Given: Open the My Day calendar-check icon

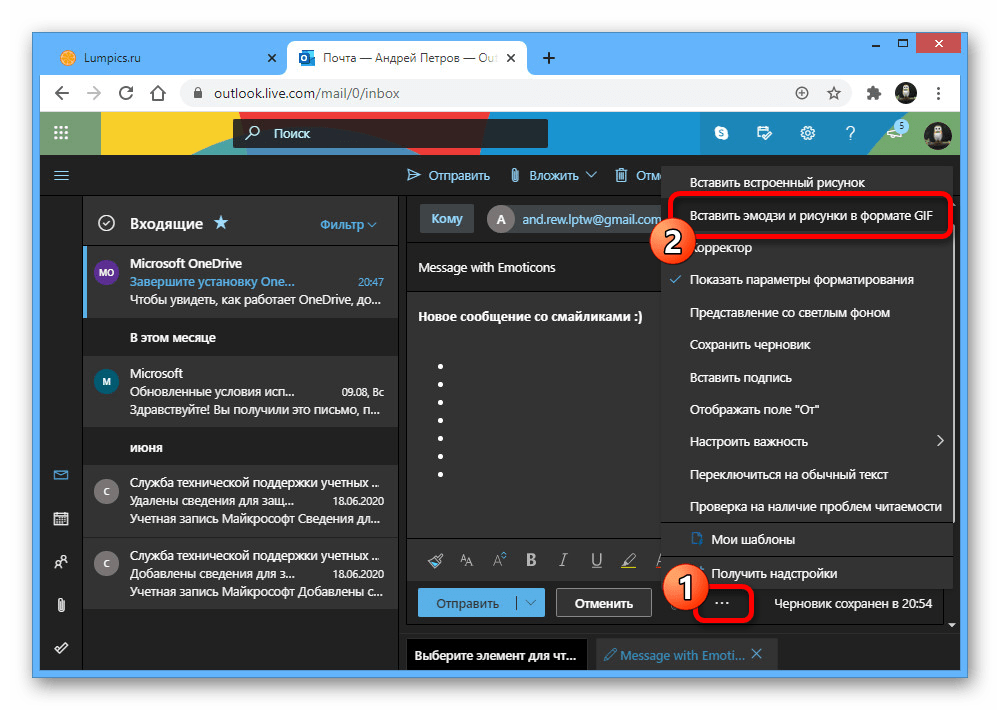Looking at the screenshot, I should point(764,133).
